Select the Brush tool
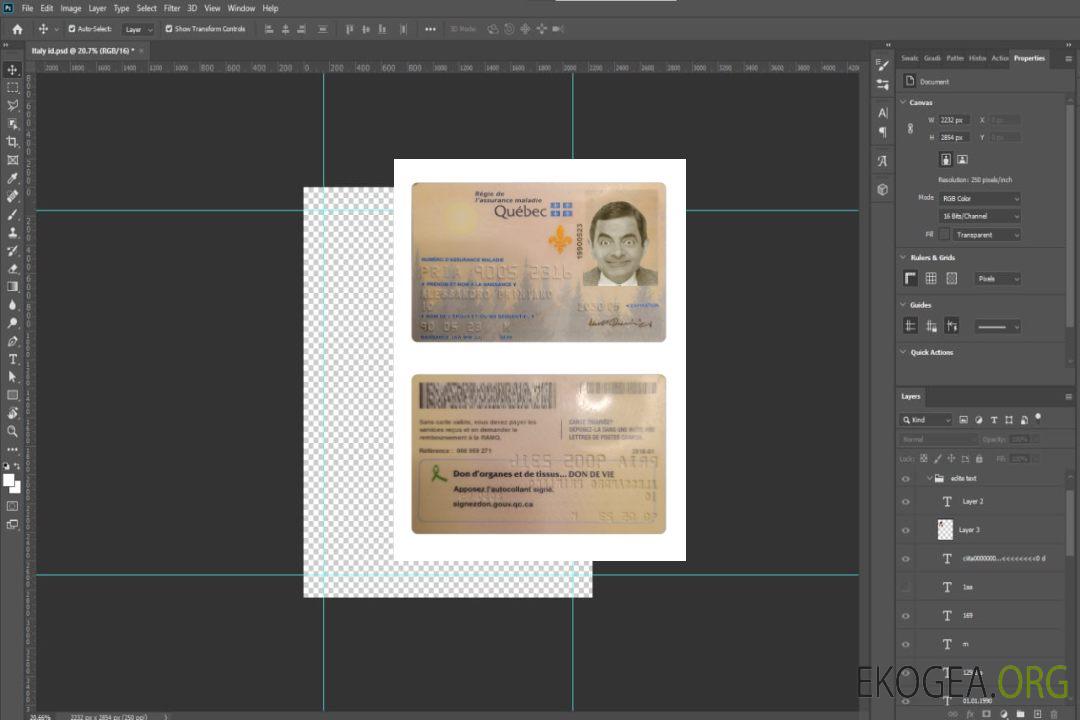 point(13,214)
